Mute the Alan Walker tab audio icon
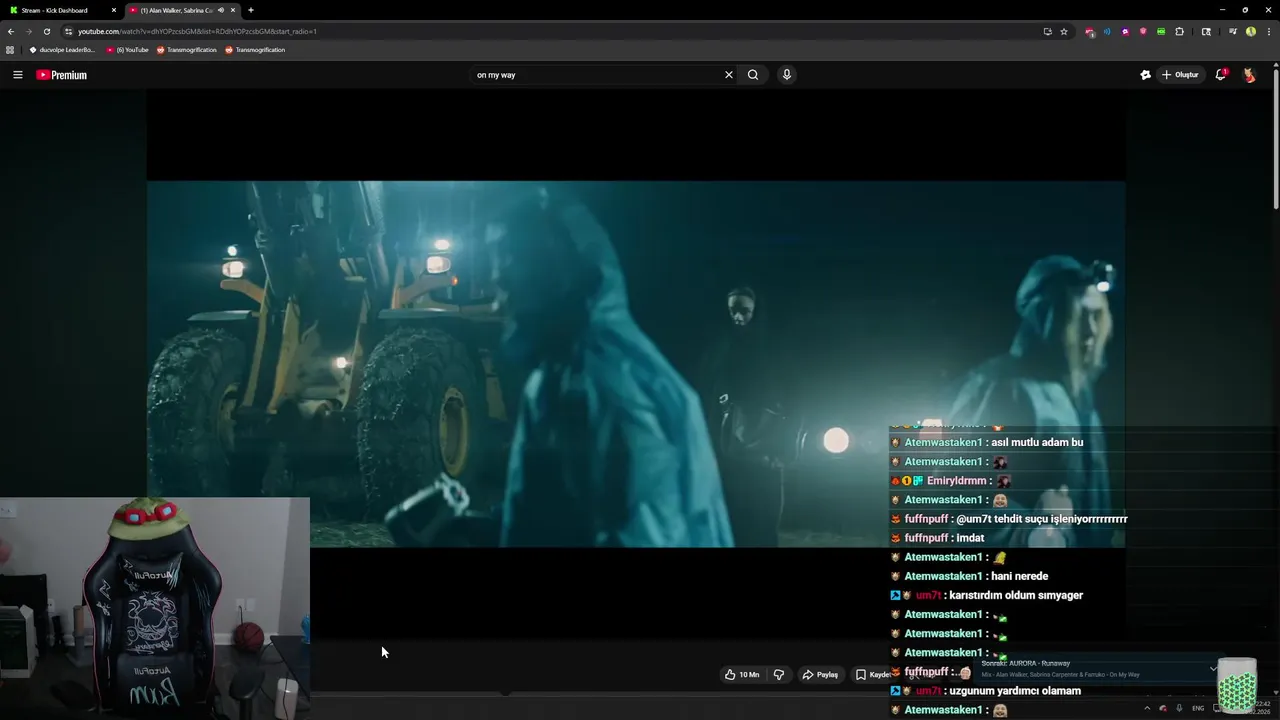1280x720 pixels. [x=221, y=10]
